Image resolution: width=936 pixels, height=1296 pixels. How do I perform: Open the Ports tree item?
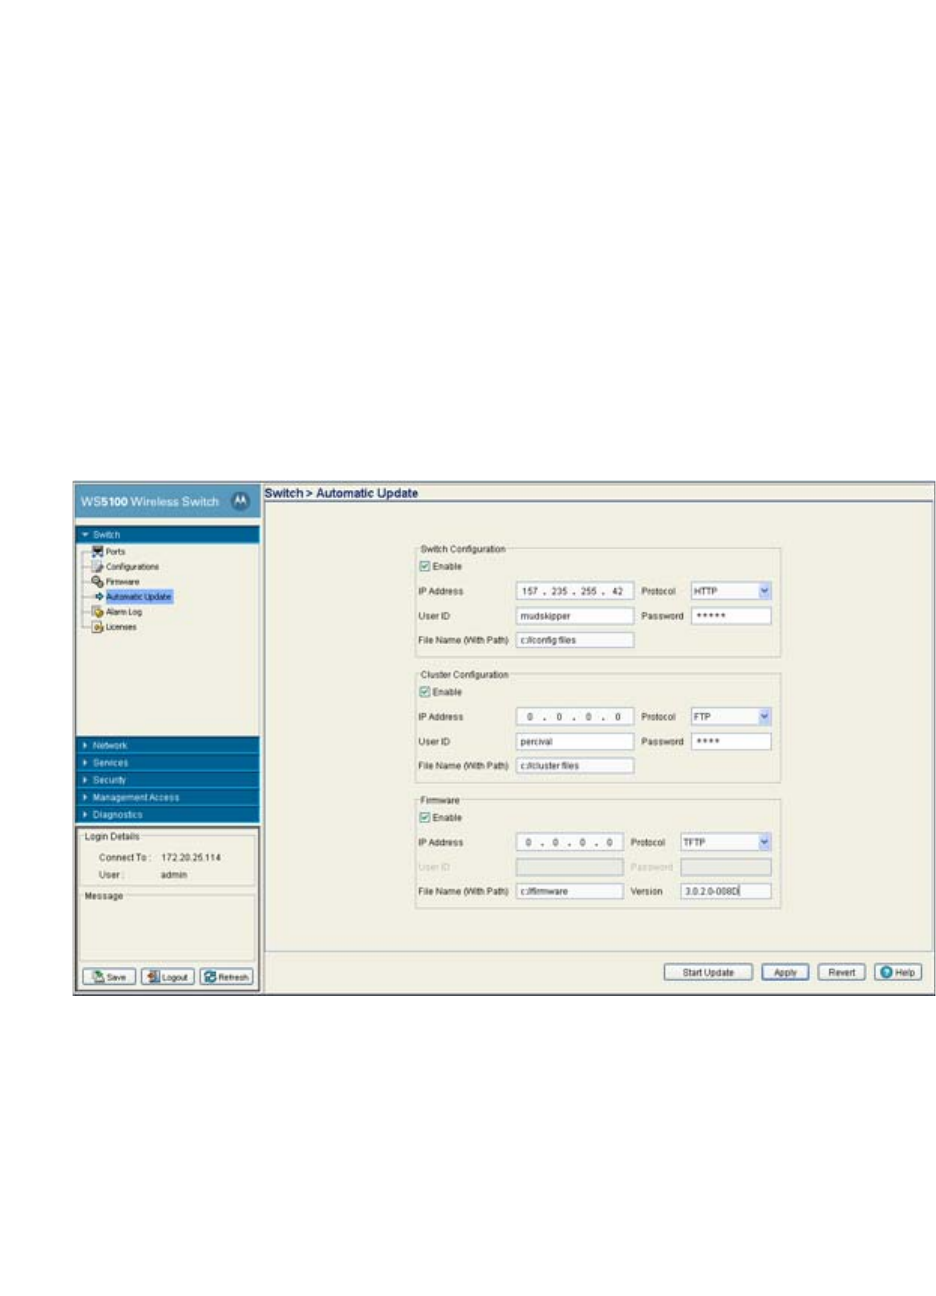(x=115, y=551)
